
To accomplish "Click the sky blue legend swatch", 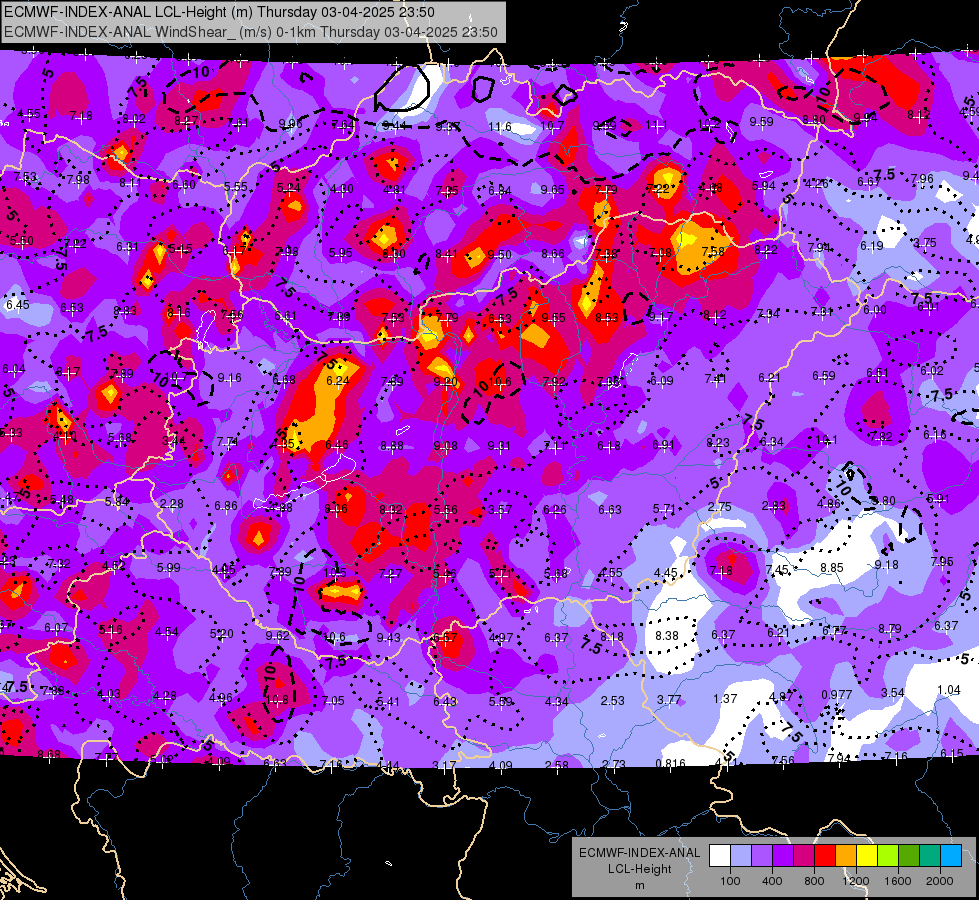I will point(951,855).
